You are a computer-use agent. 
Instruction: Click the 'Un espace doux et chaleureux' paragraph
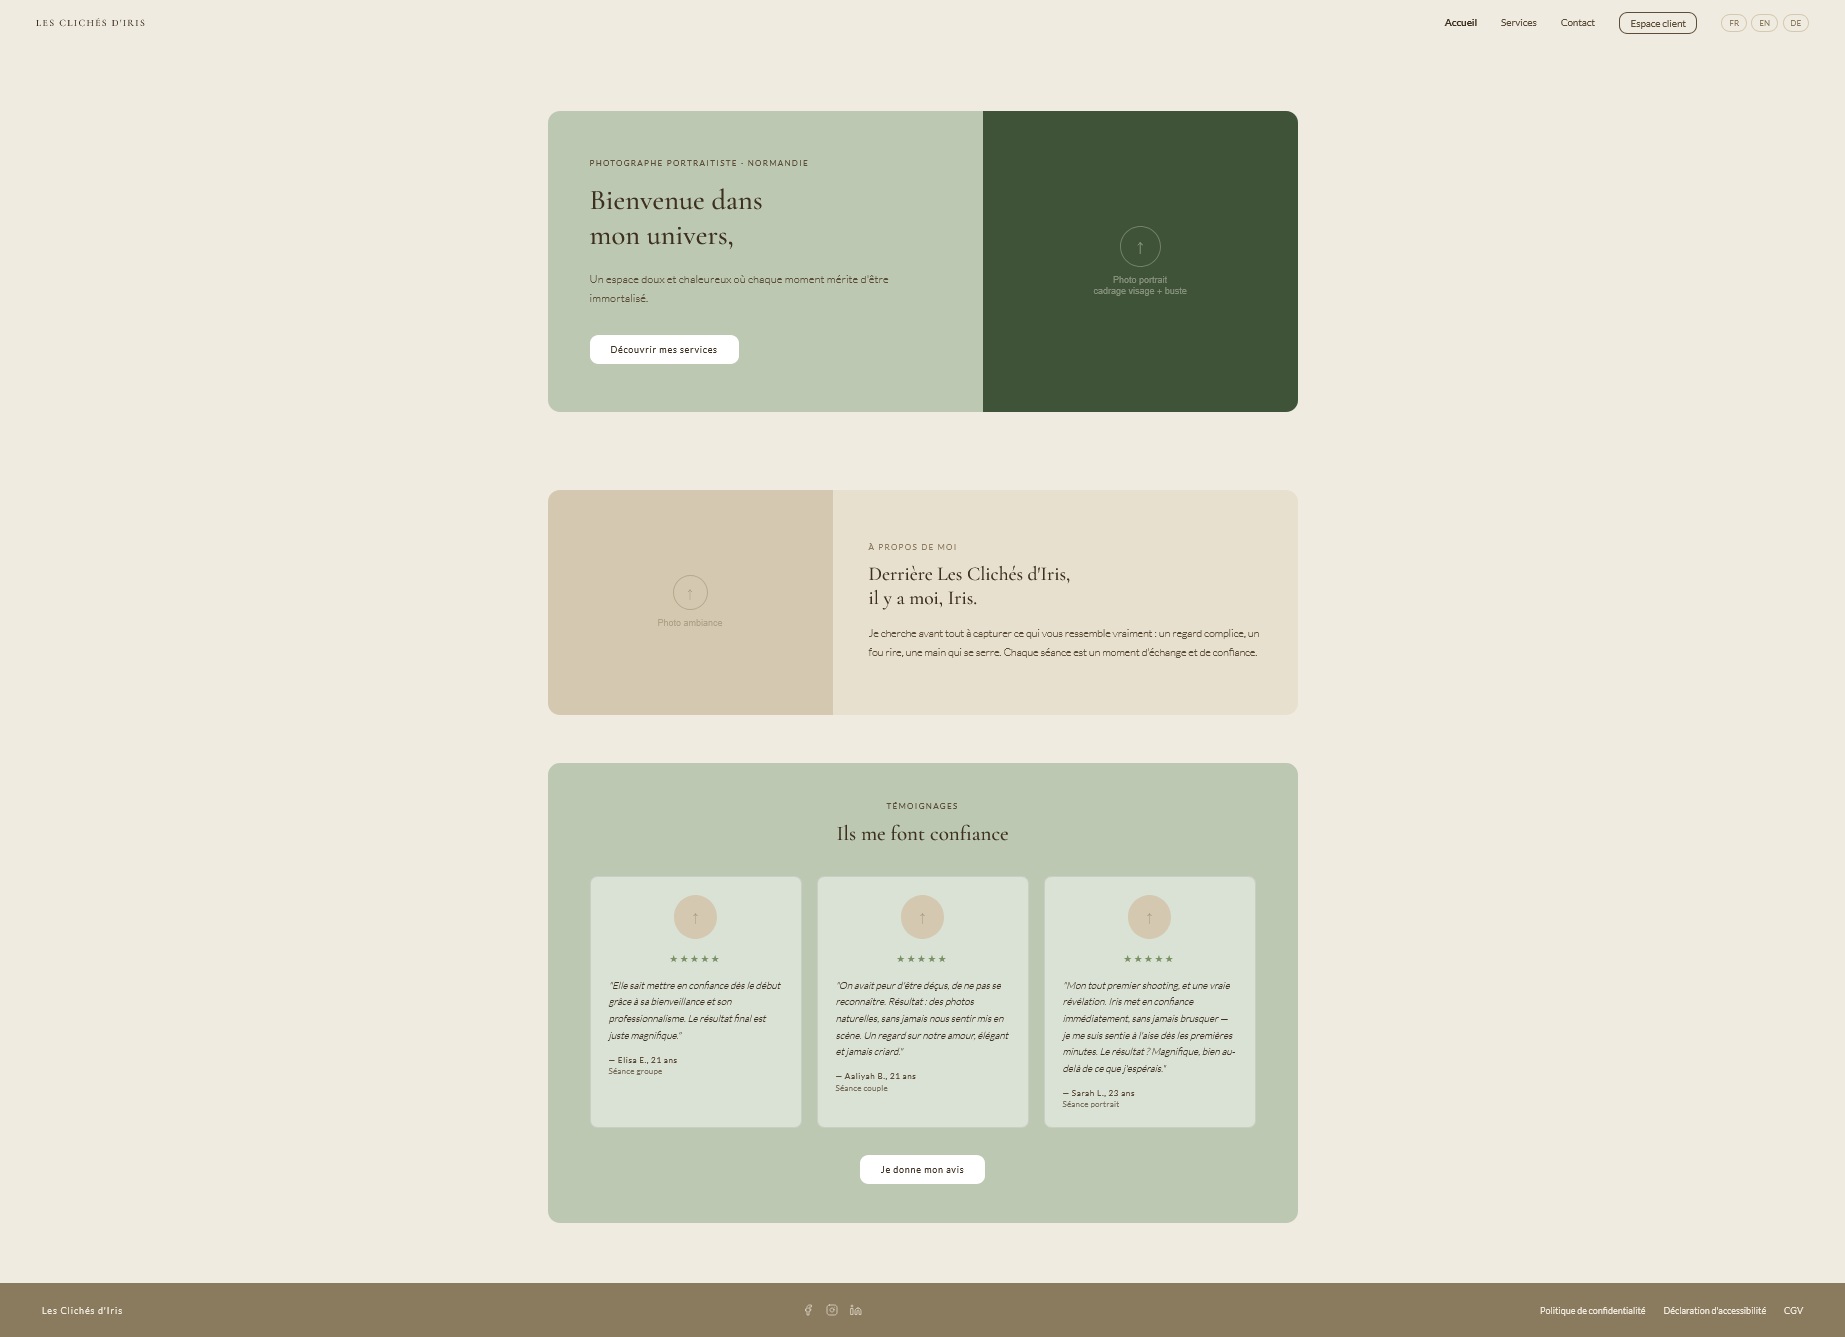[739, 289]
